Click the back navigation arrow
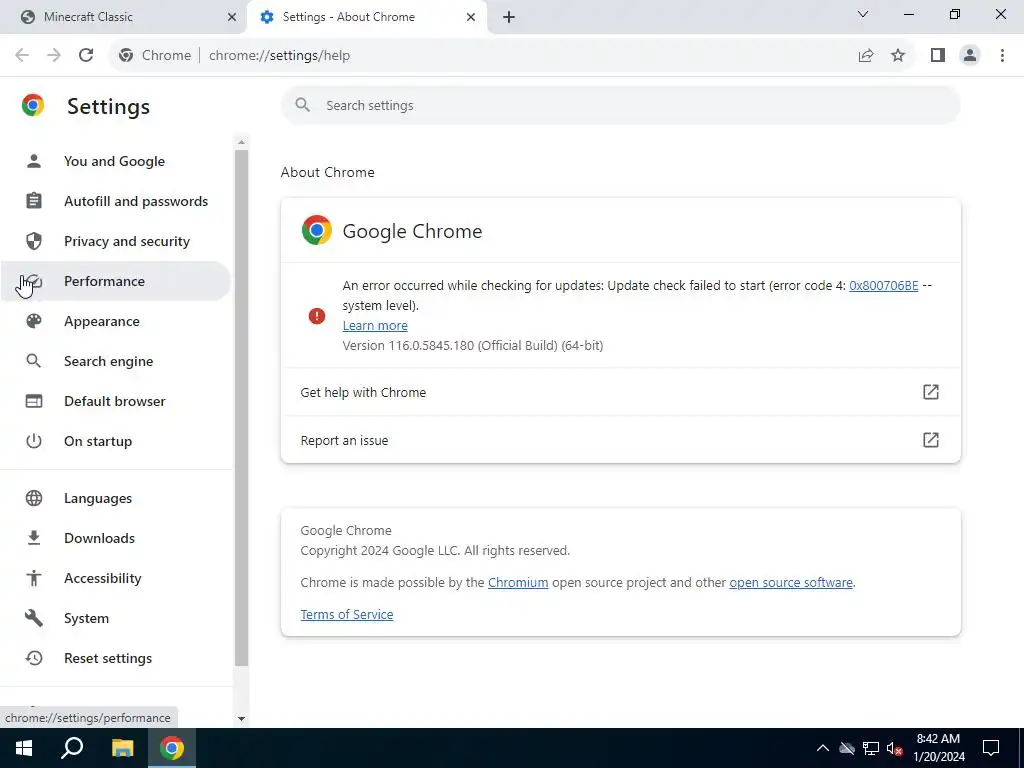 click(x=22, y=56)
